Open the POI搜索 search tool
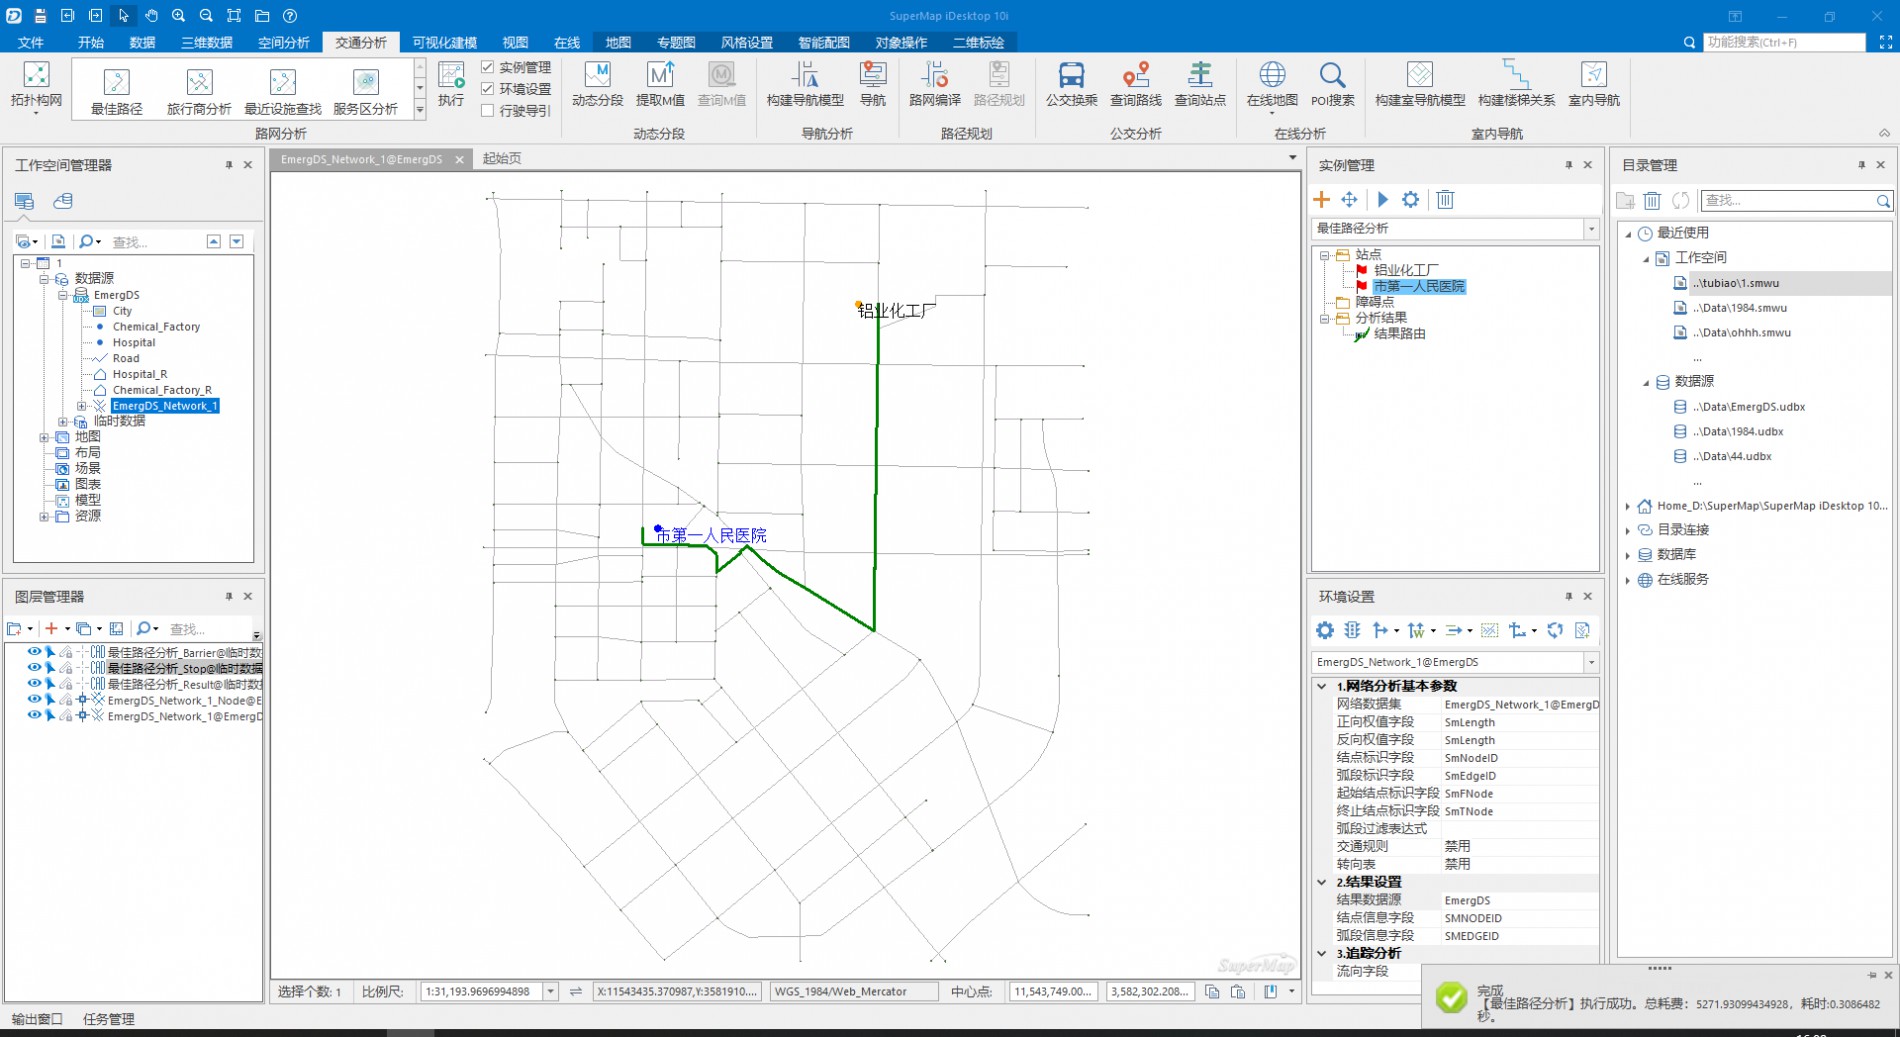The image size is (1900, 1037). pos(1332,84)
